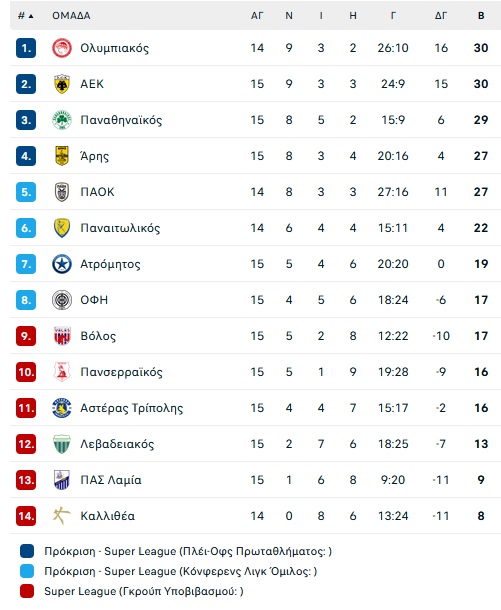The height and width of the screenshot is (610, 501).
Task: Sort table by the # column arrow
Action: pyautogui.click(x=31, y=16)
